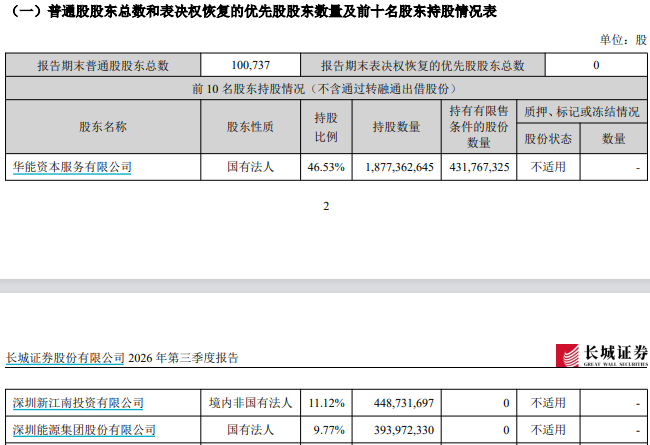The width and height of the screenshot is (650, 445).
Task: Select the share count 448,731,697
Action: pyautogui.click(x=404, y=403)
